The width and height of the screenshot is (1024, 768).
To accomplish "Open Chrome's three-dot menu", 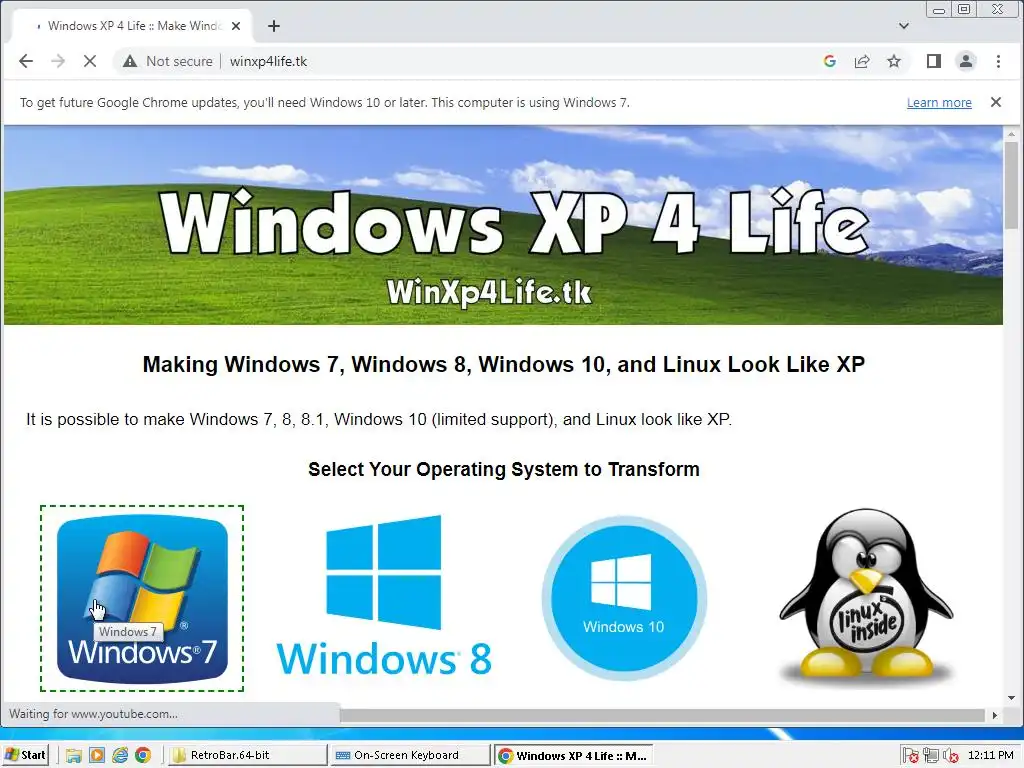I will point(998,61).
